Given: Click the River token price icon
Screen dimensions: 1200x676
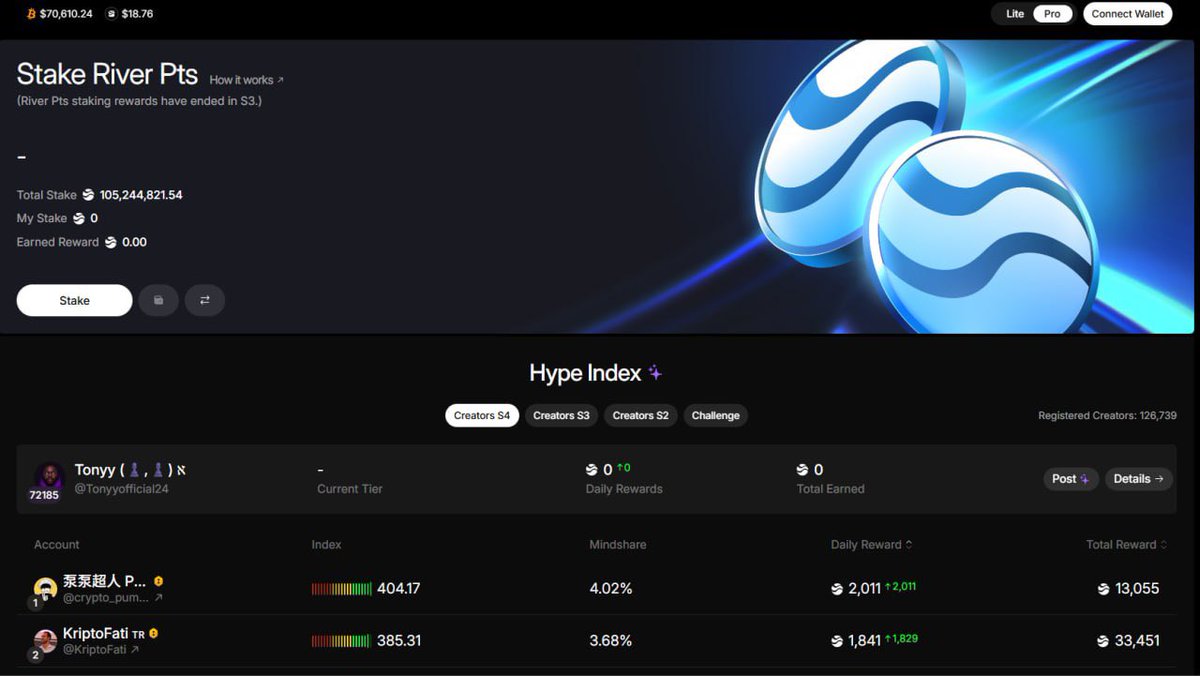Looking at the screenshot, I should click(111, 14).
